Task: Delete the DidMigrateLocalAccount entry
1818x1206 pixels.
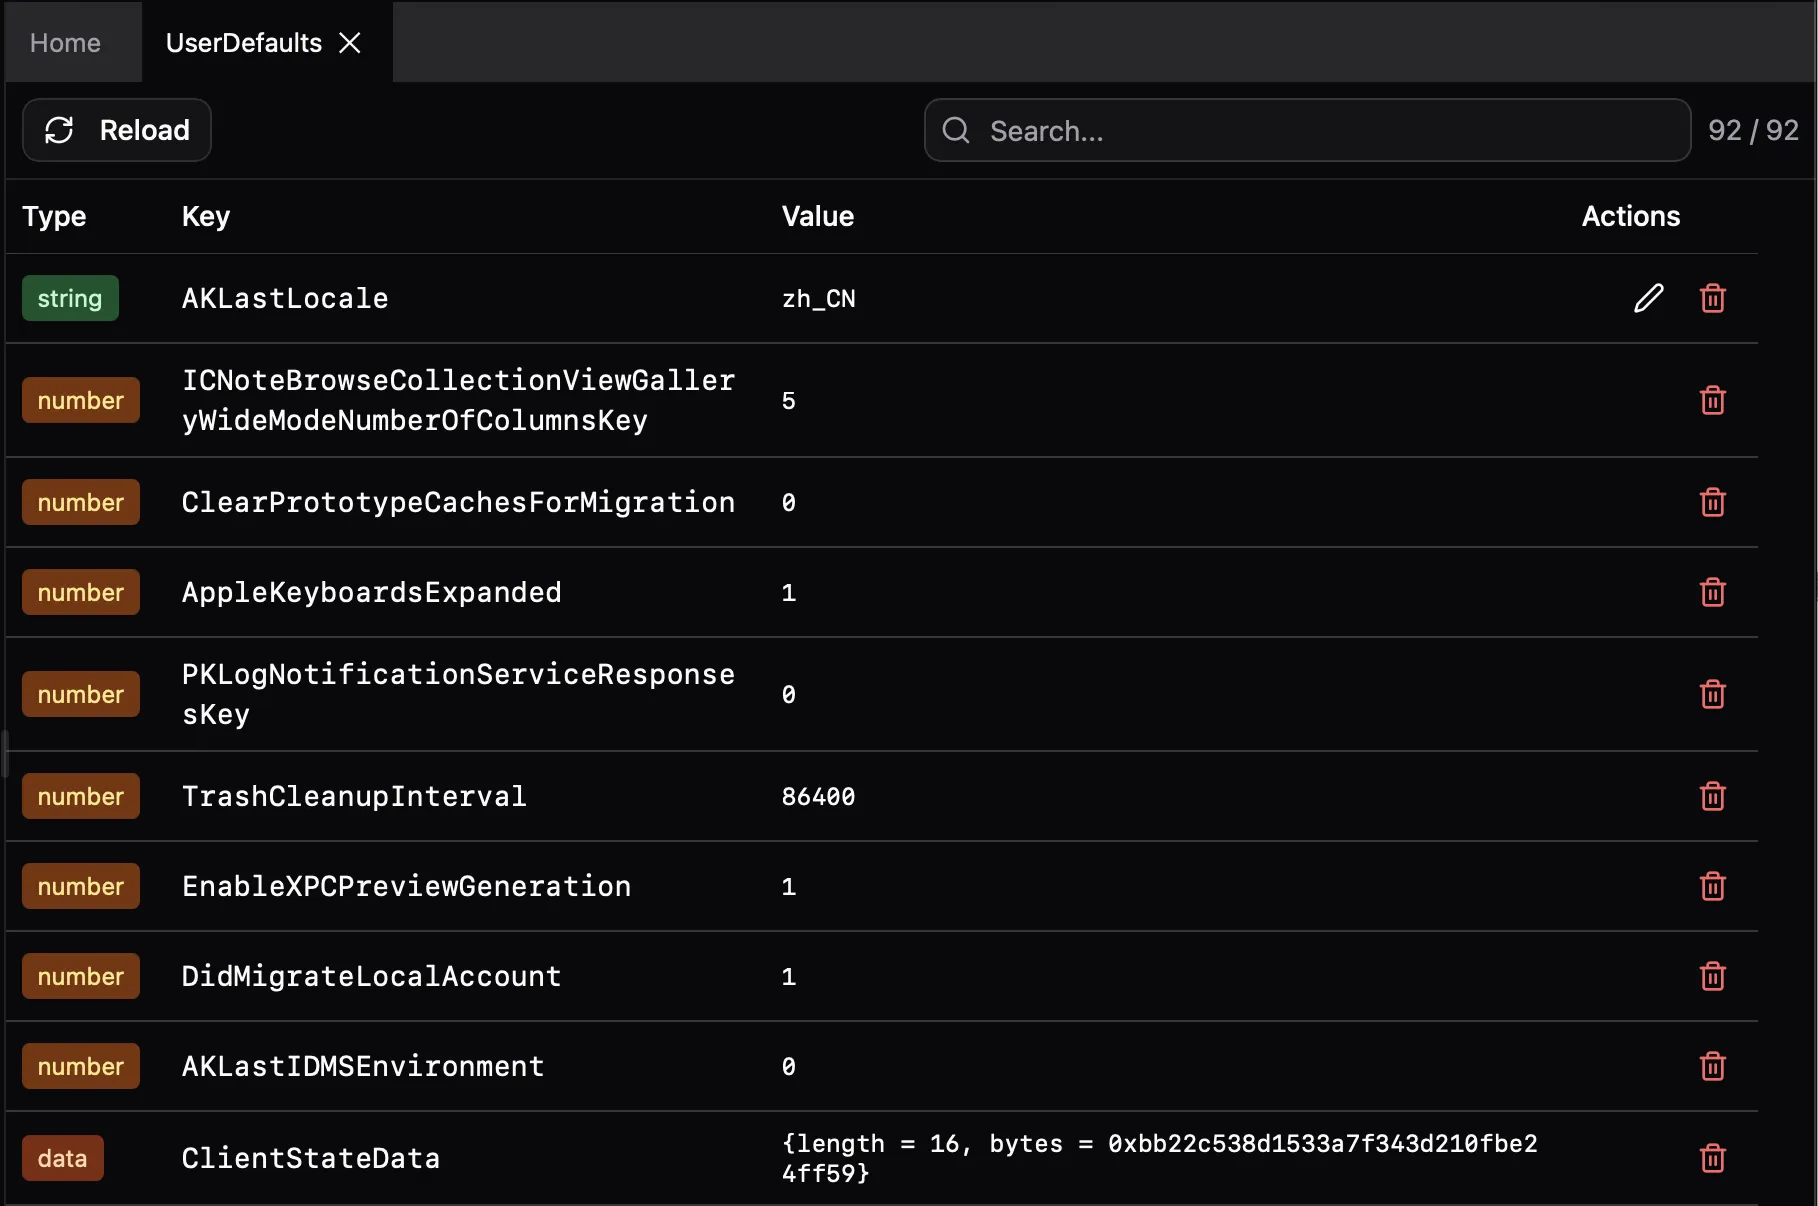Action: pyautogui.click(x=1712, y=977)
